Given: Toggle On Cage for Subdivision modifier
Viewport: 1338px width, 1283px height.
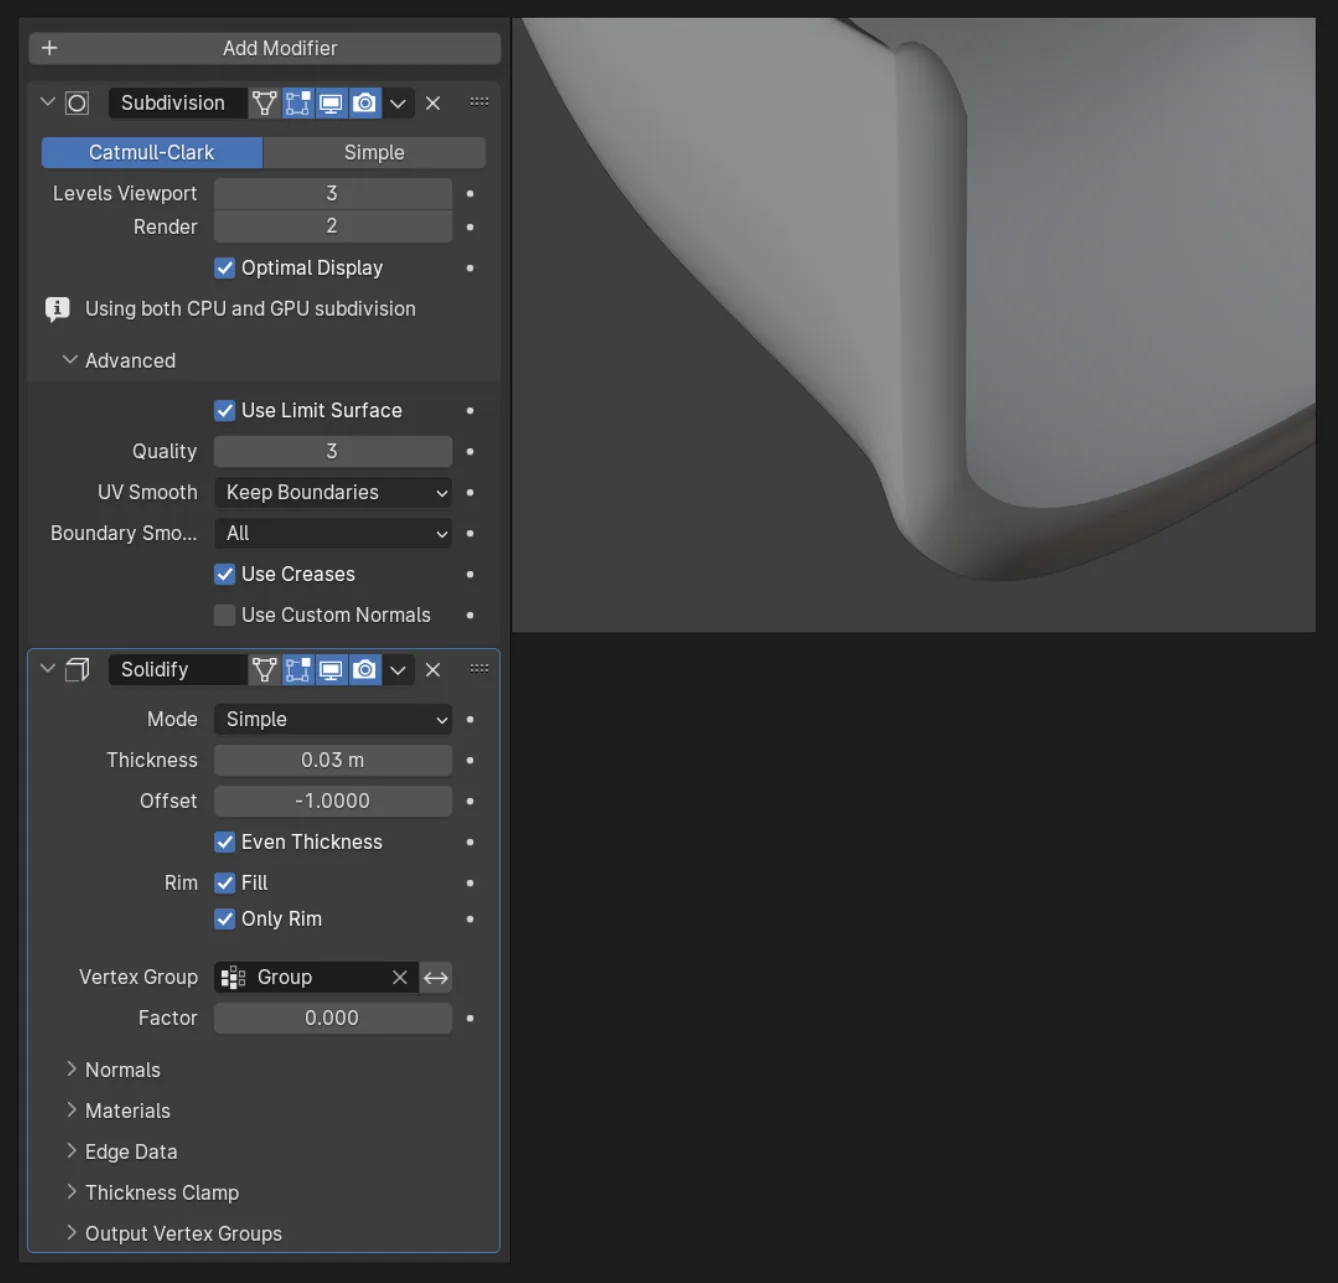Looking at the screenshot, I should [264, 103].
